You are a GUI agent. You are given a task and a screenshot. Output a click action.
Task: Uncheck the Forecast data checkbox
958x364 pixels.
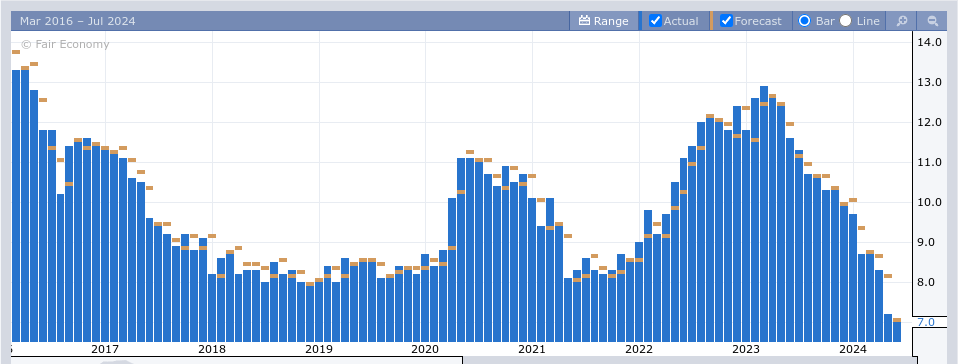pyautogui.click(x=726, y=21)
